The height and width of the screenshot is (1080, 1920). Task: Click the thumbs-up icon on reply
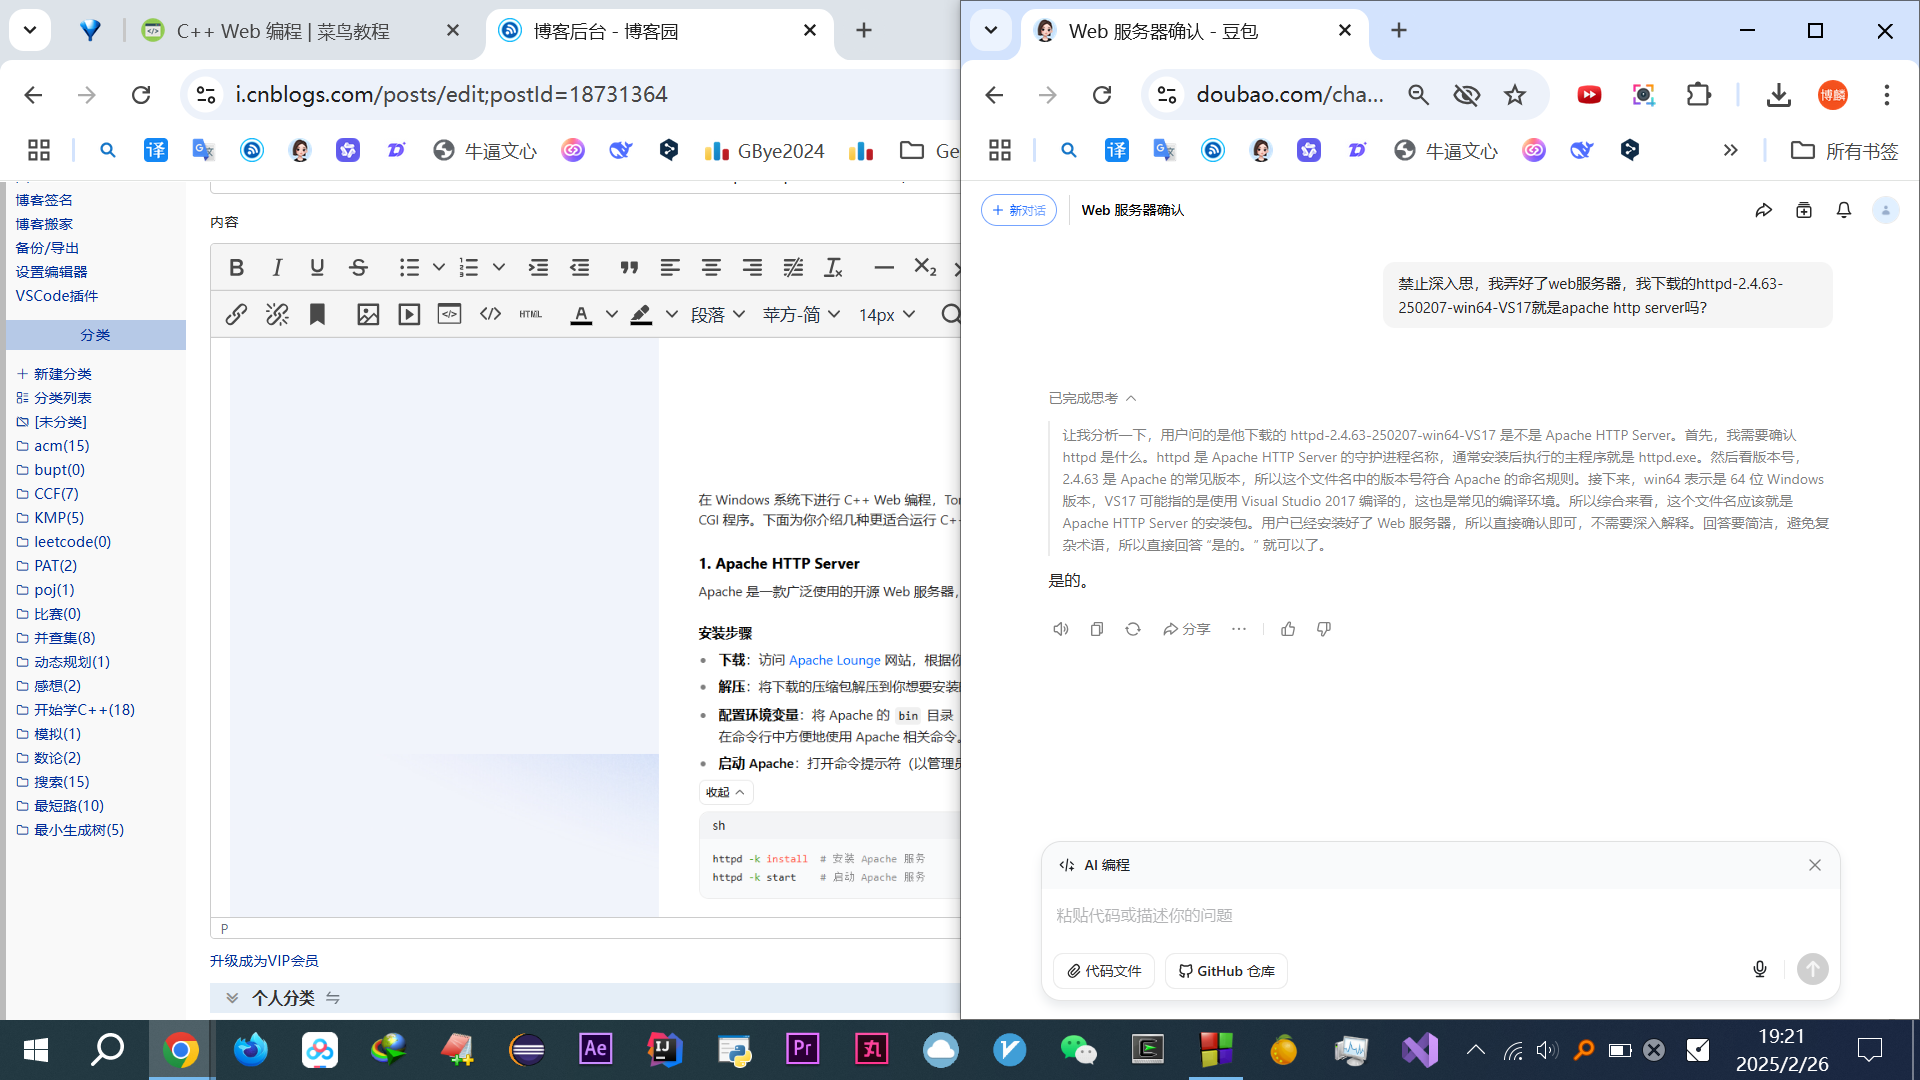click(x=1288, y=629)
